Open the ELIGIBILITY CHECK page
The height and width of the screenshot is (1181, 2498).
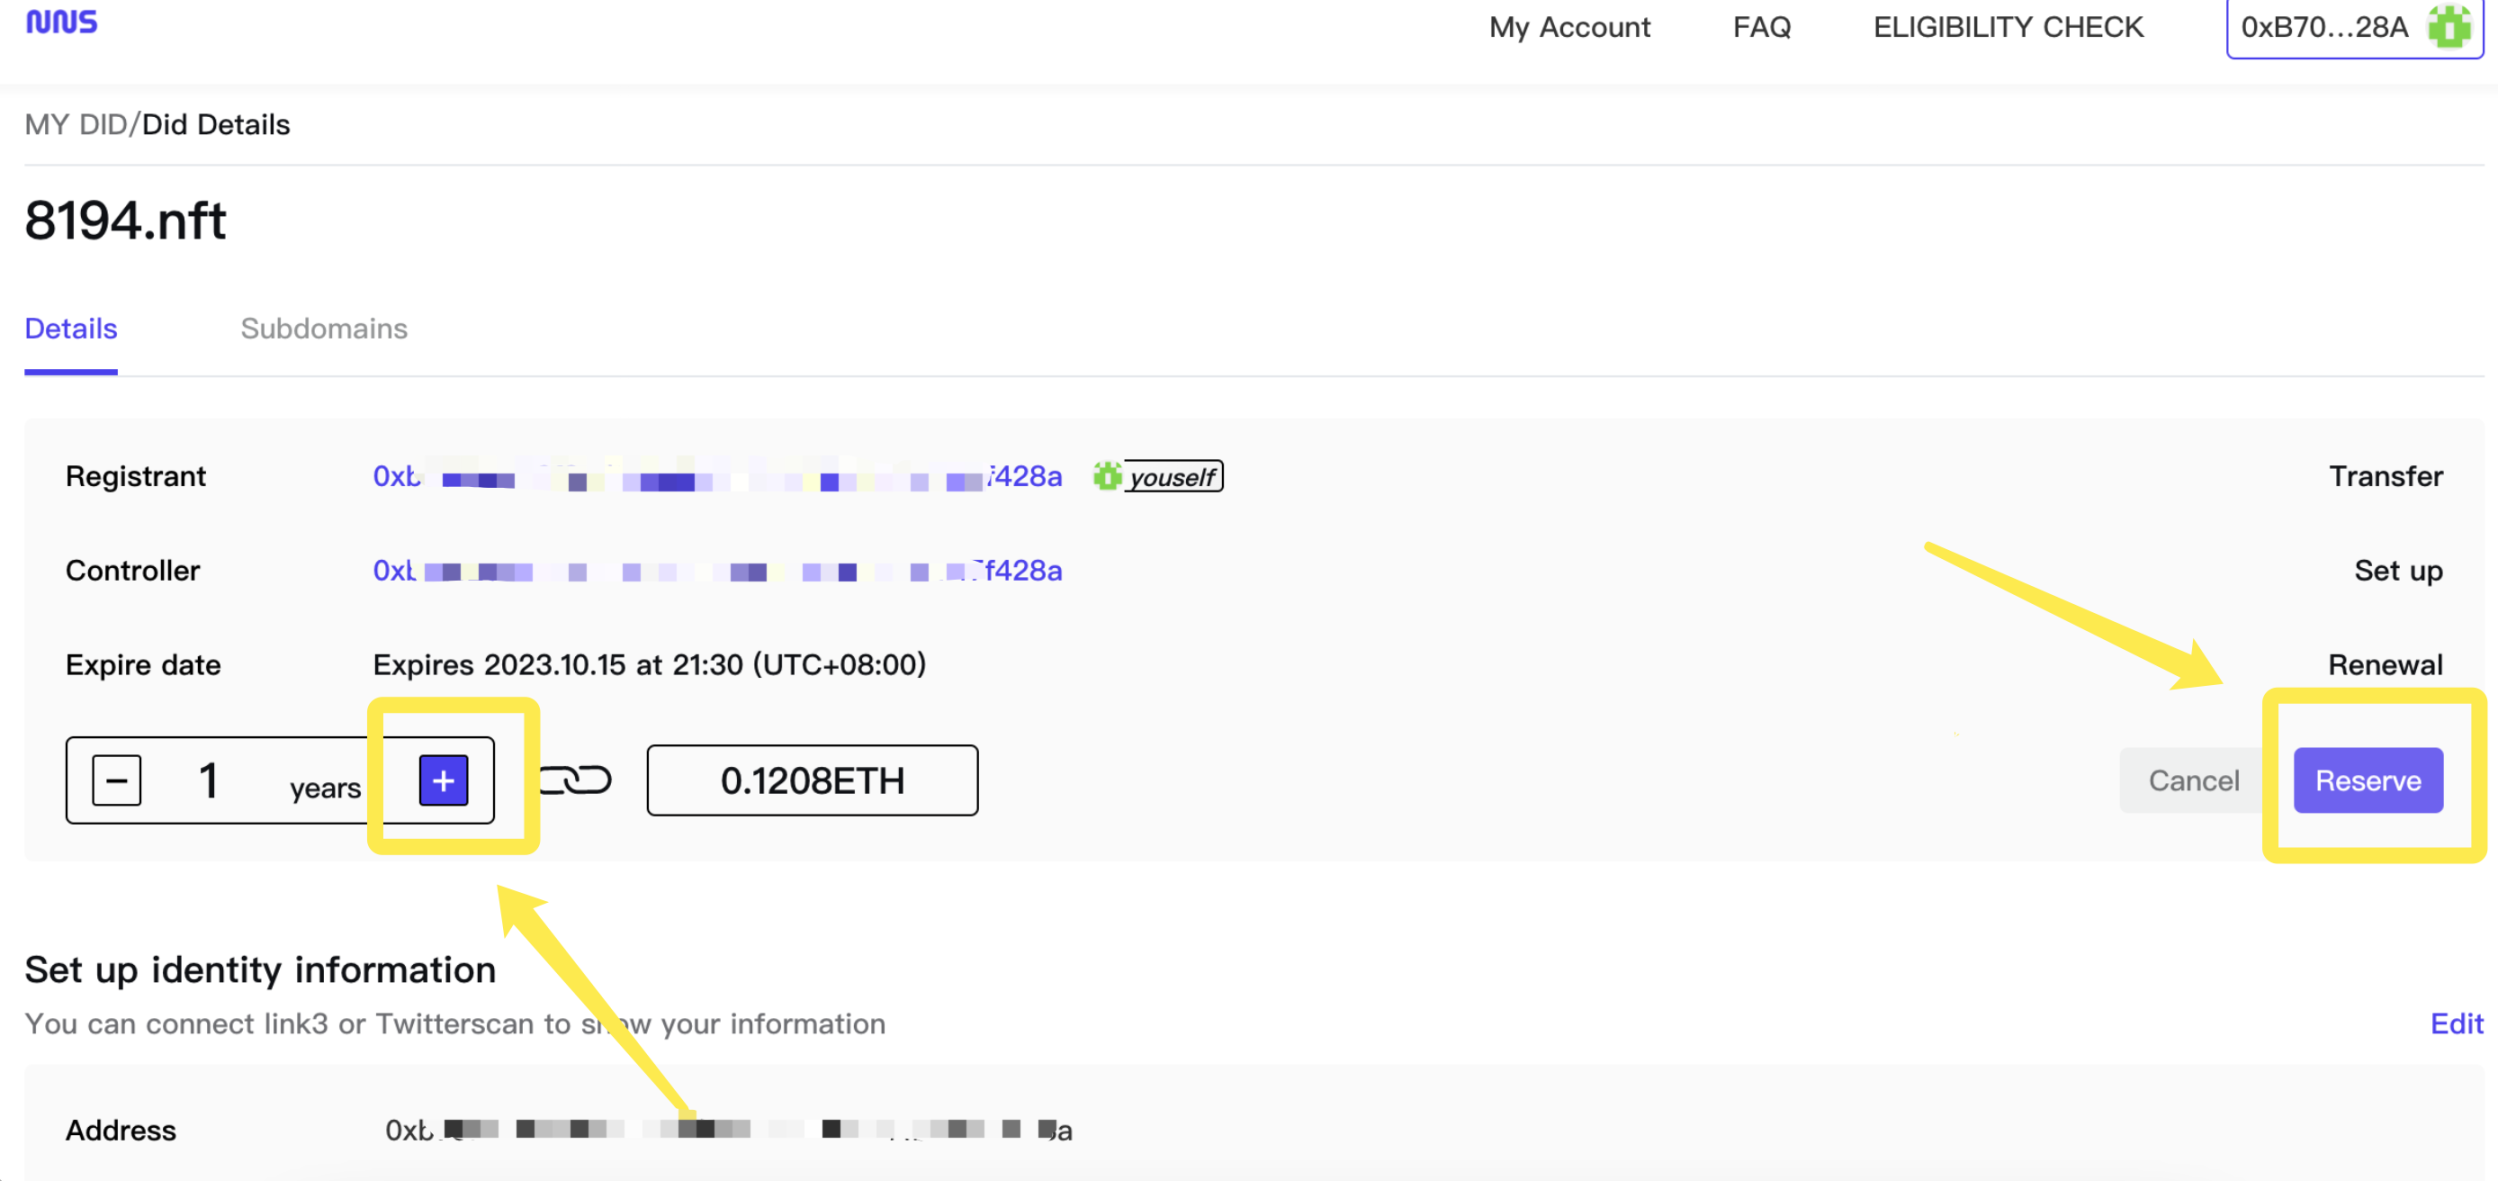2007,27
